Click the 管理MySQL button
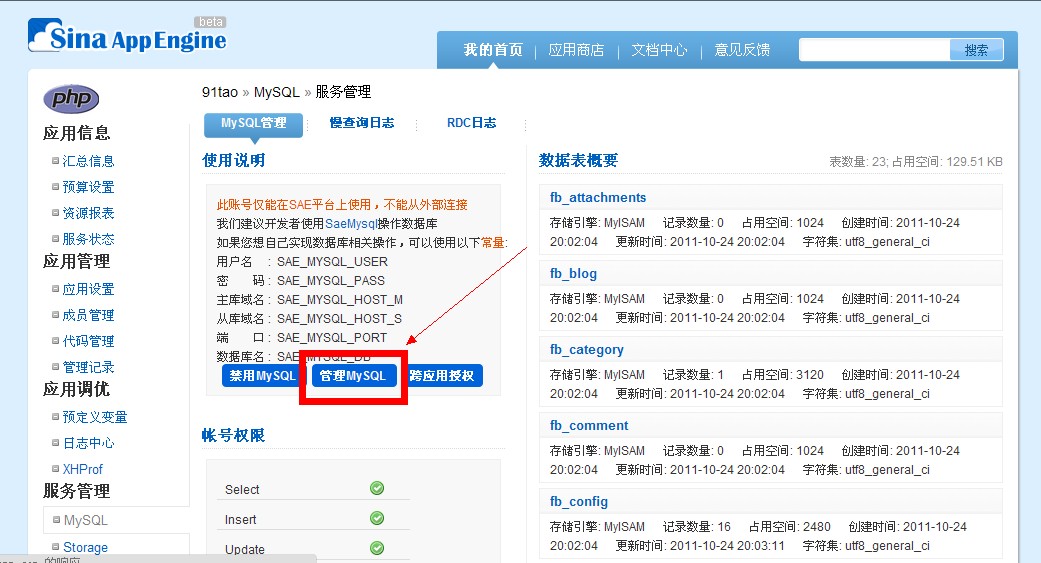This screenshot has height=563, width=1041. coord(353,376)
